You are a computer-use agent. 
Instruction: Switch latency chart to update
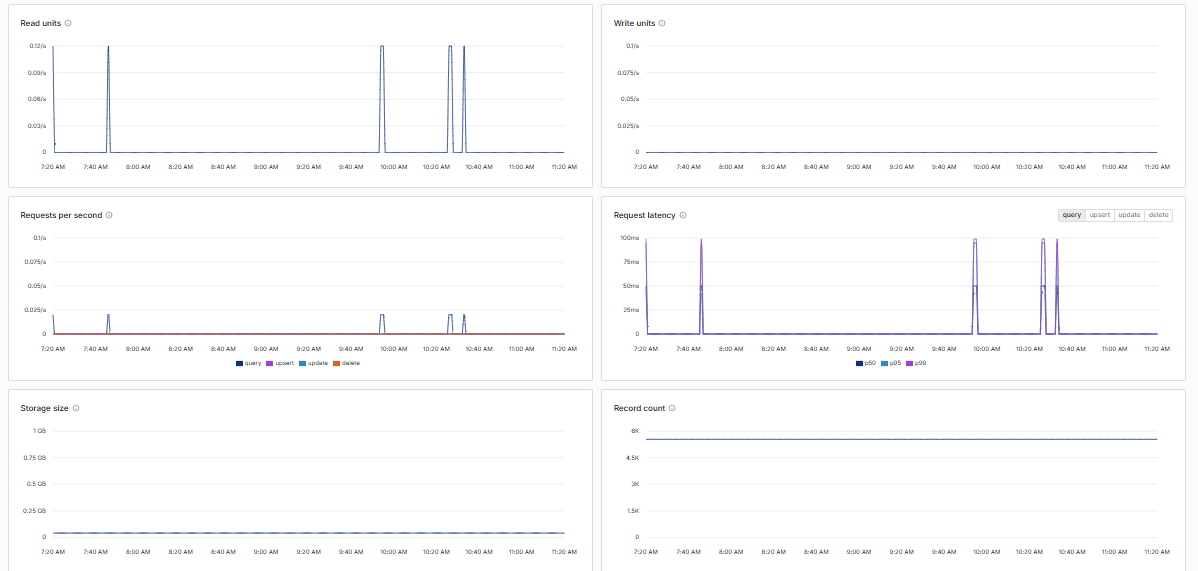[1129, 215]
